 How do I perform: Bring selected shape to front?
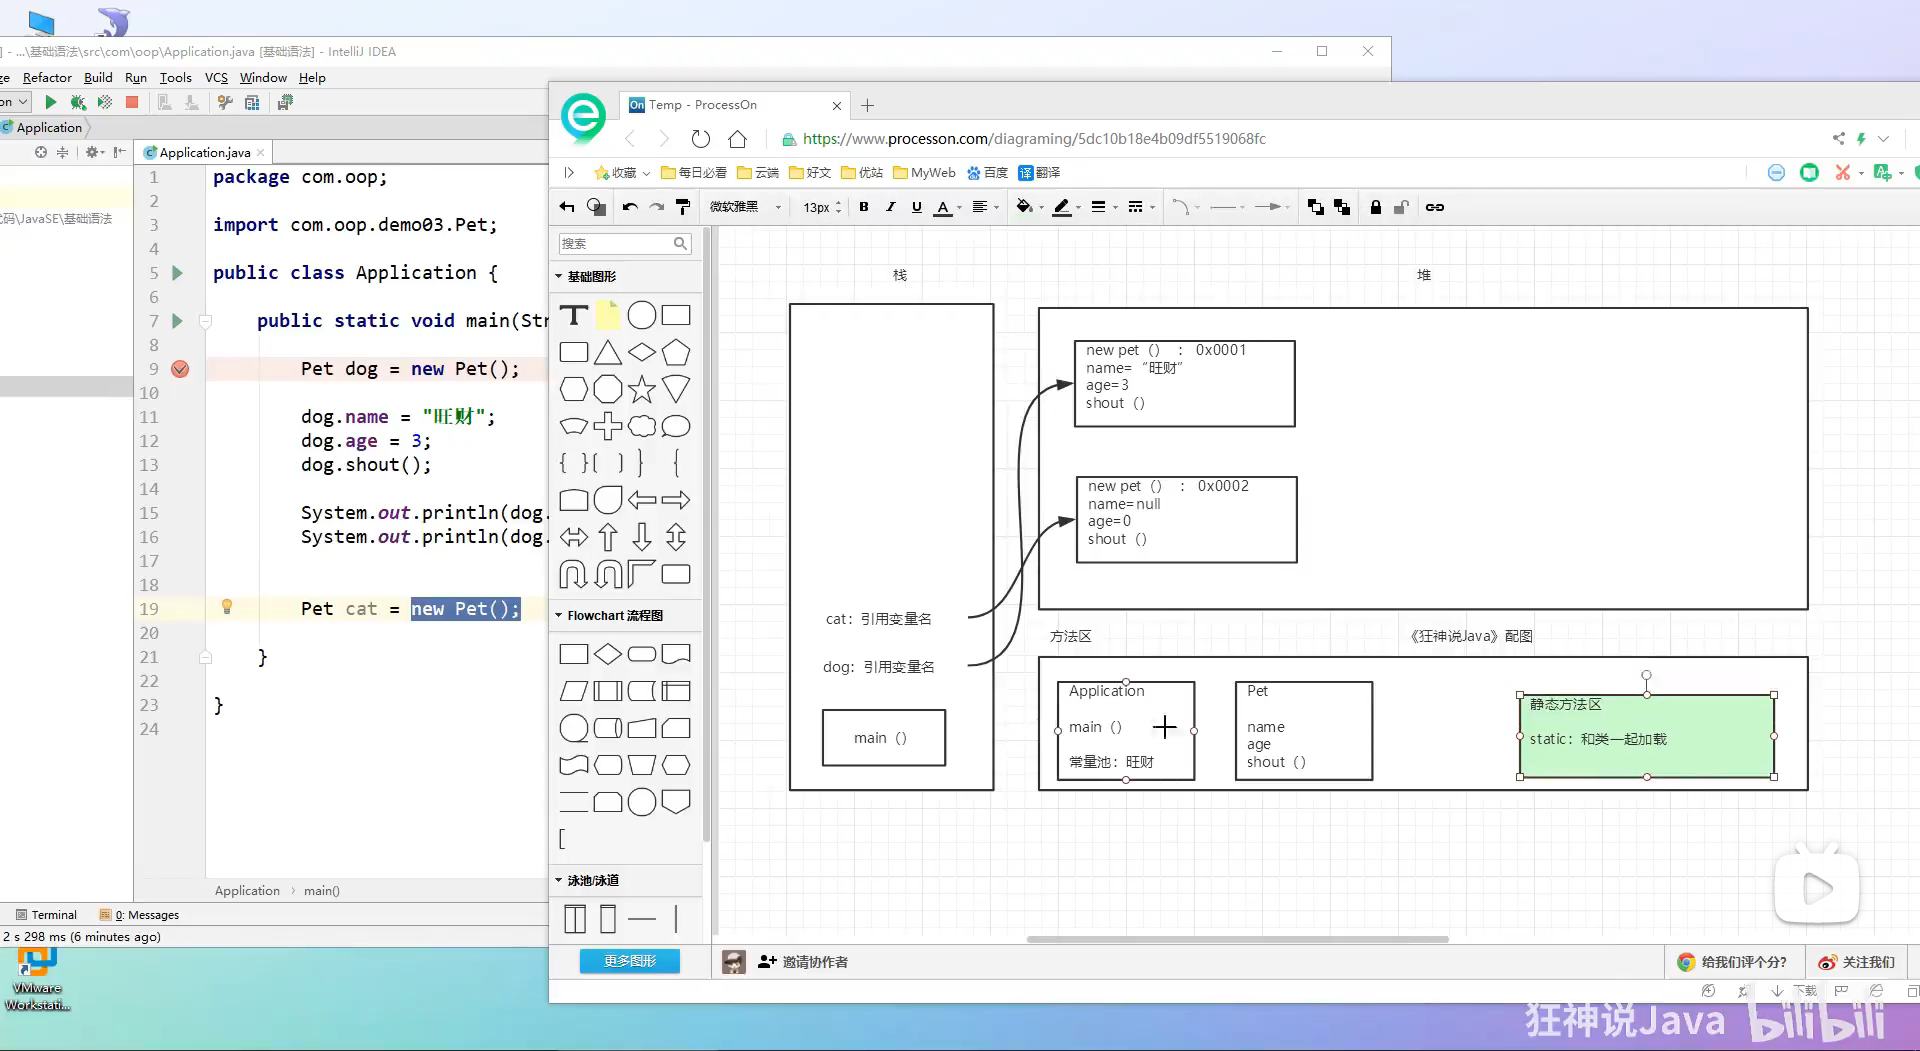tap(1316, 207)
